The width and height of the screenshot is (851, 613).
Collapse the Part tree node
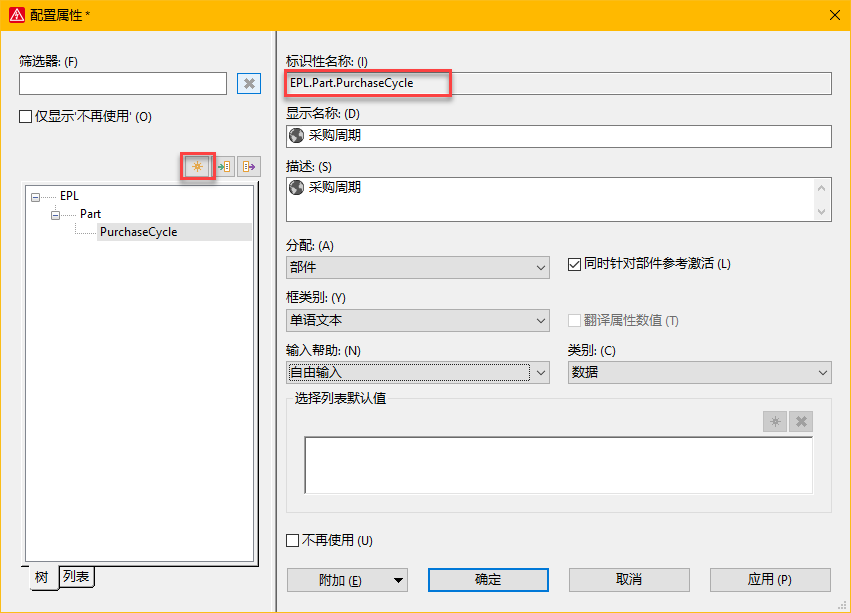point(55,215)
